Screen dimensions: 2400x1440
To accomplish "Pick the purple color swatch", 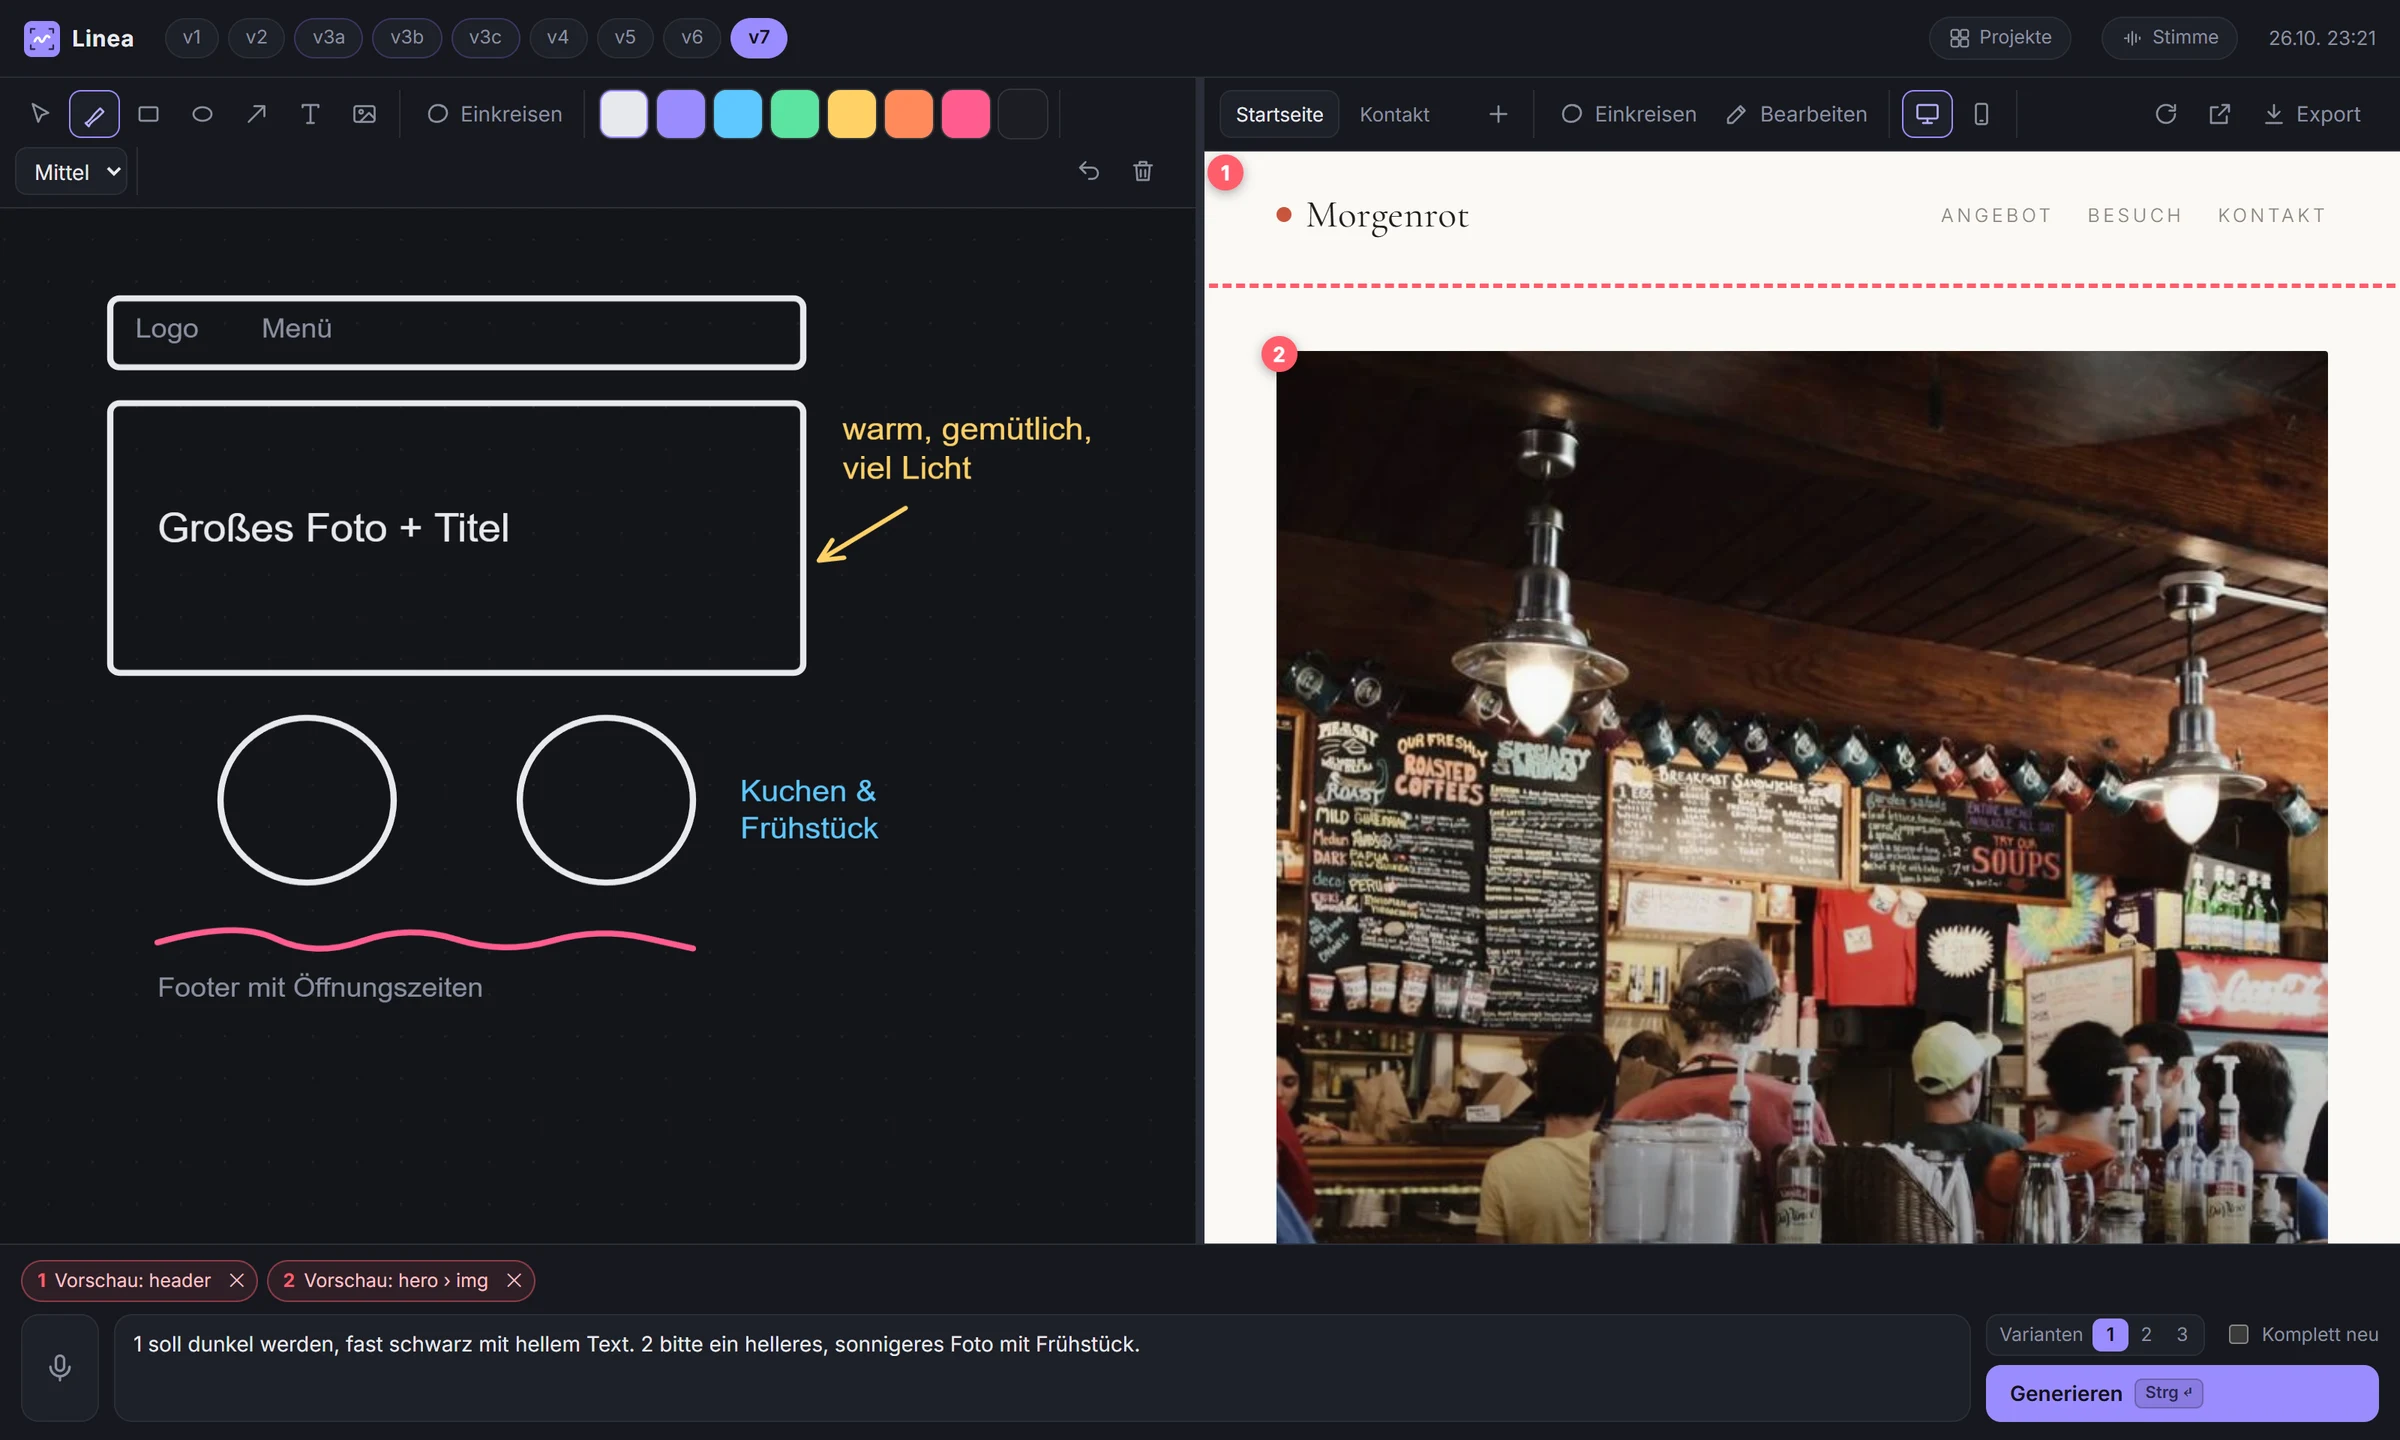I will point(681,114).
